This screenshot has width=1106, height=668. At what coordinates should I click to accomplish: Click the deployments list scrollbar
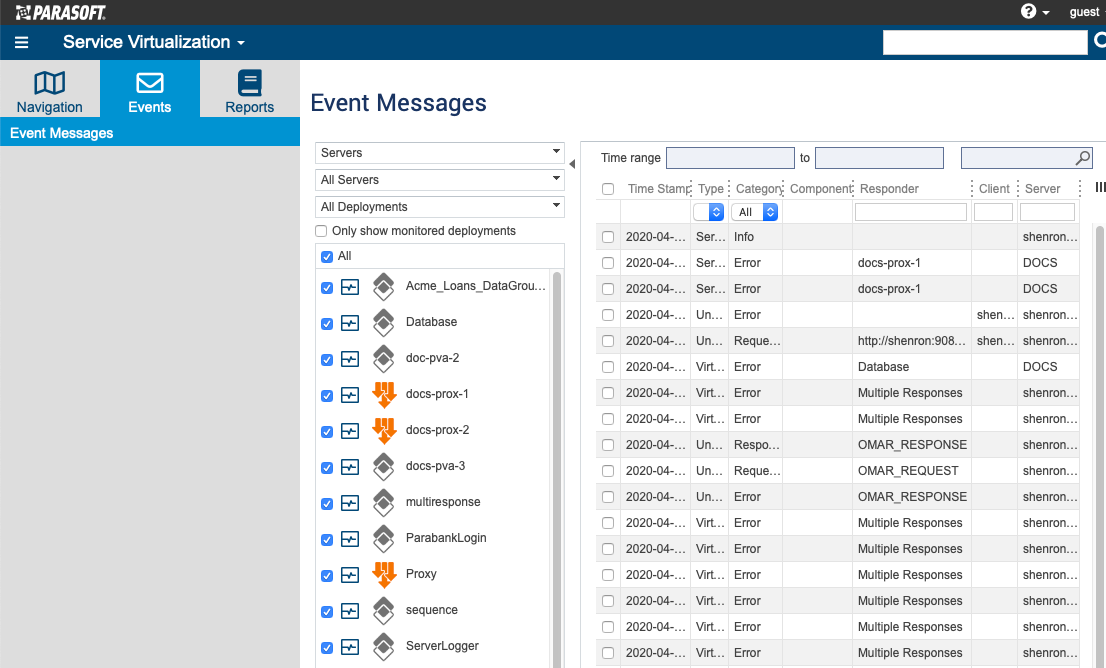point(557,469)
